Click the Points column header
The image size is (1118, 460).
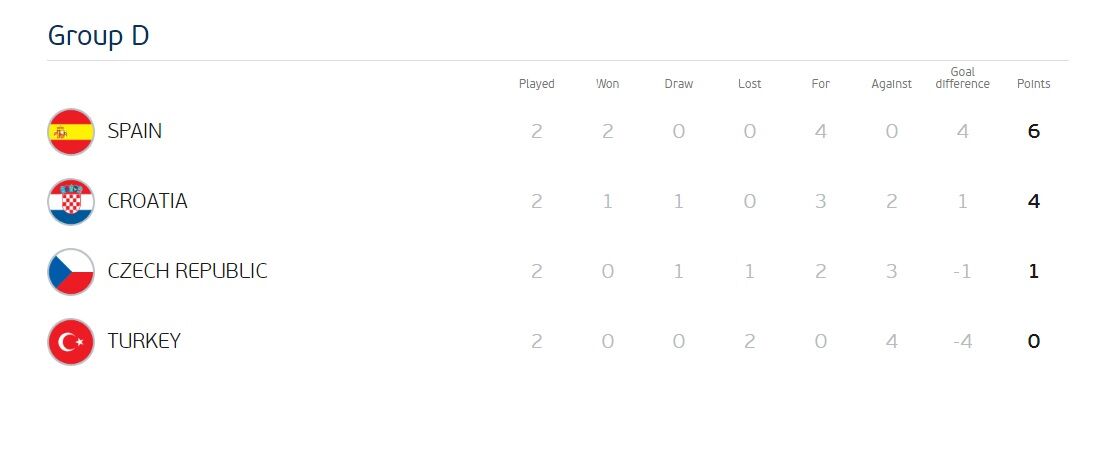pyautogui.click(x=1033, y=84)
